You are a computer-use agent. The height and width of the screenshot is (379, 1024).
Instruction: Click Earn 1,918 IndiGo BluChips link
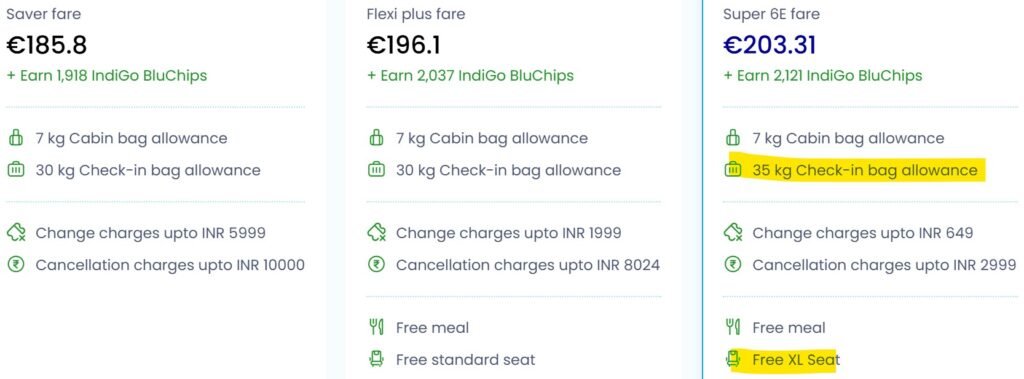(106, 76)
